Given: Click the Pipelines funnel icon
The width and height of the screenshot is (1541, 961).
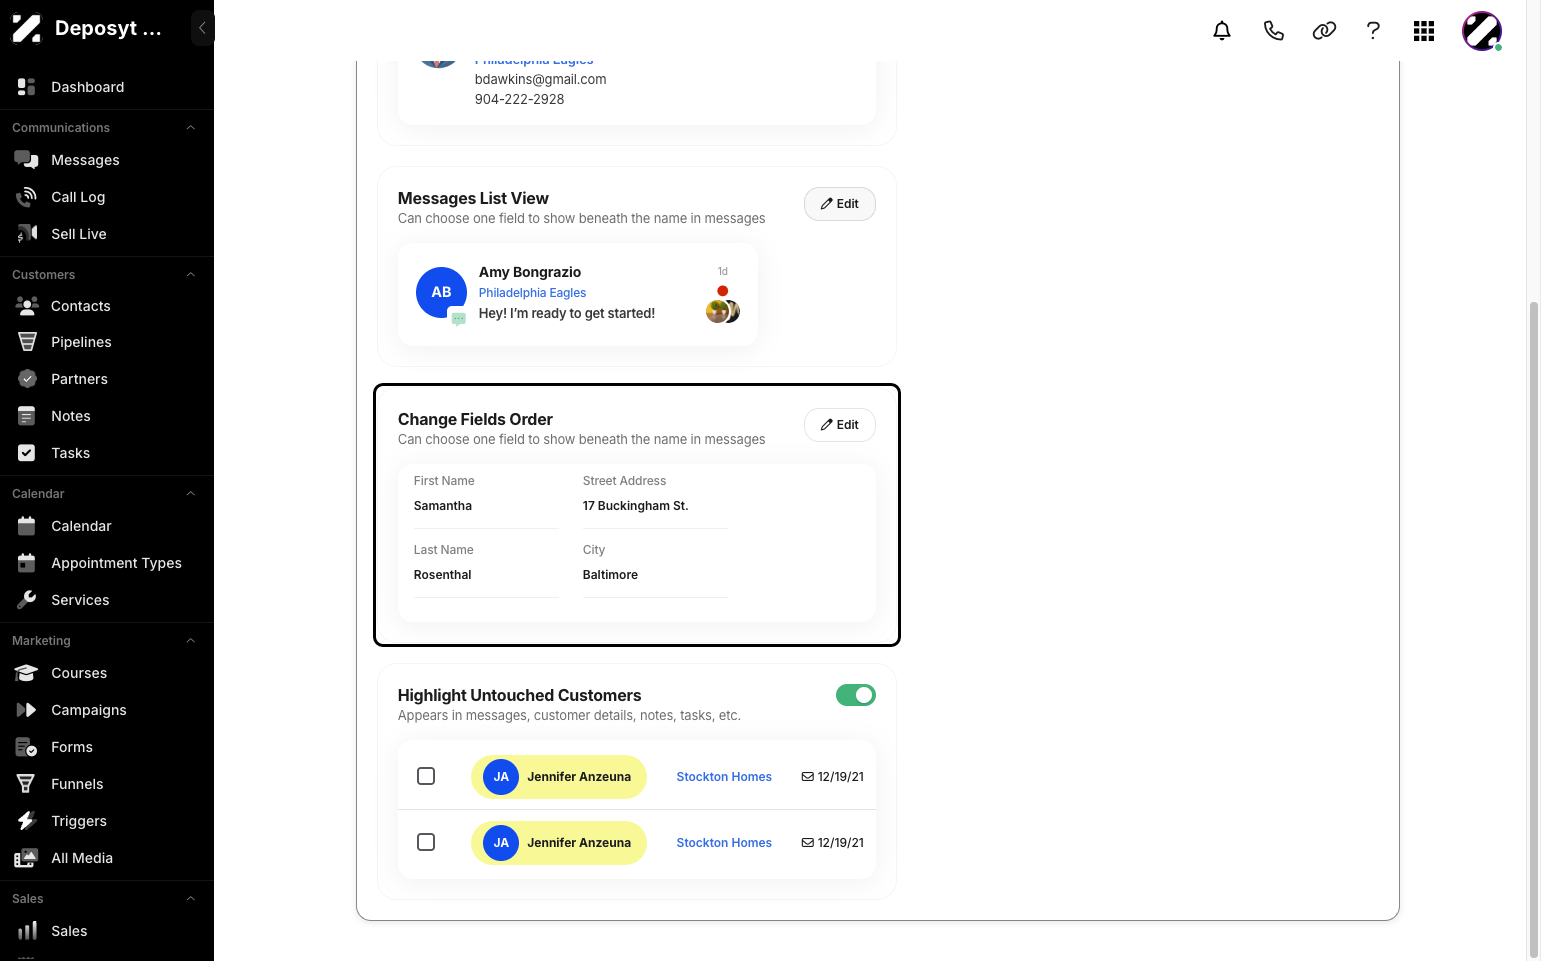Looking at the screenshot, I should [x=27, y=342].
